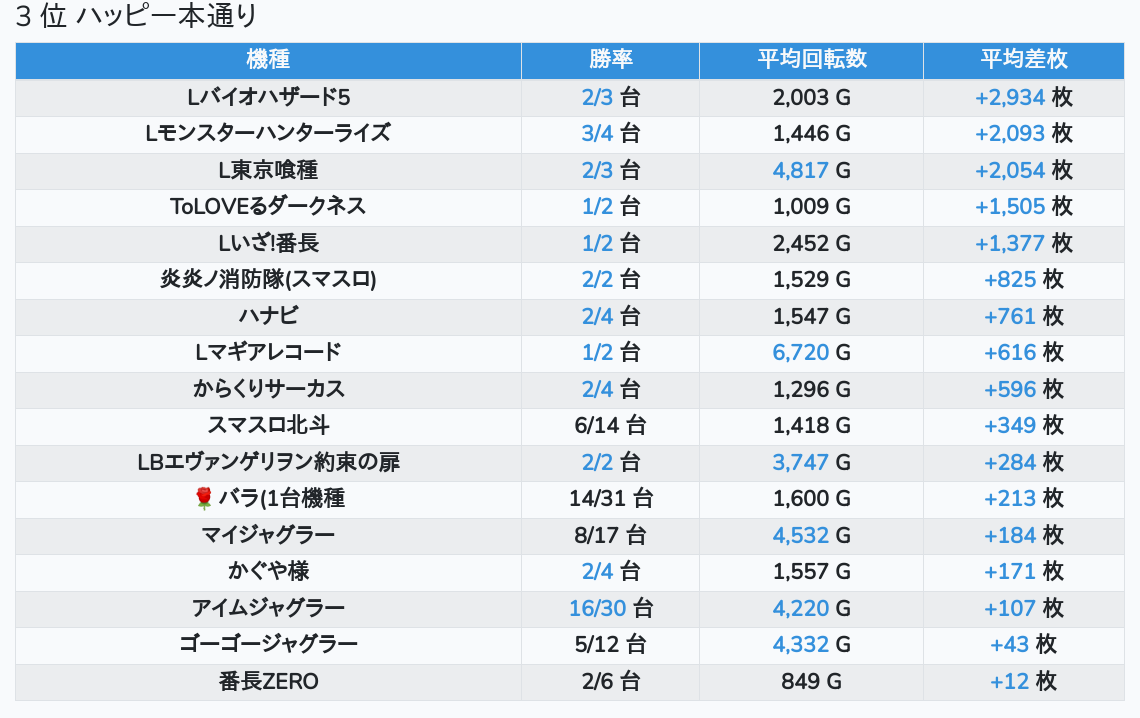
Task: Click the マイジャグラー machine name
Action: point(268,535)
